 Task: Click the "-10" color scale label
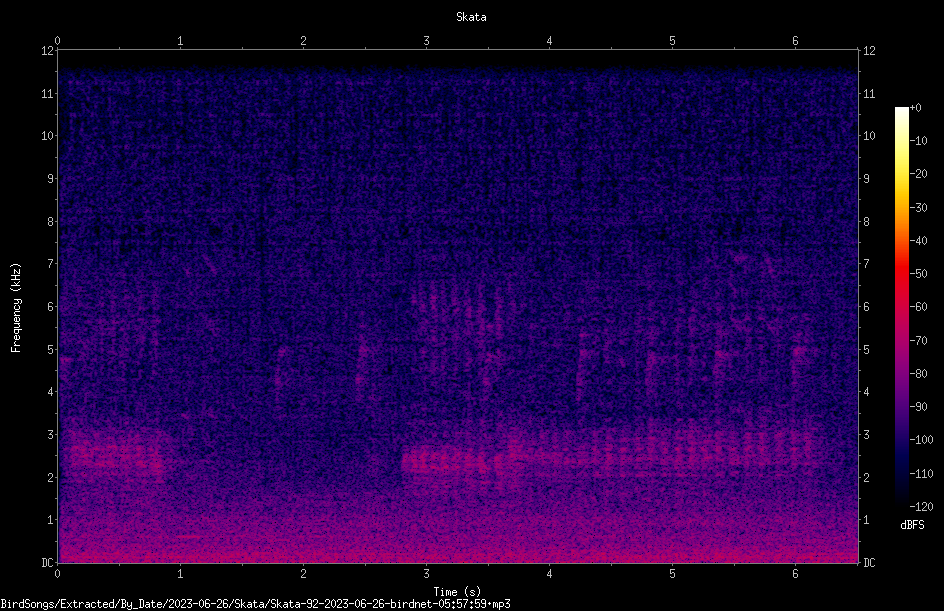[x=918, y=141]
